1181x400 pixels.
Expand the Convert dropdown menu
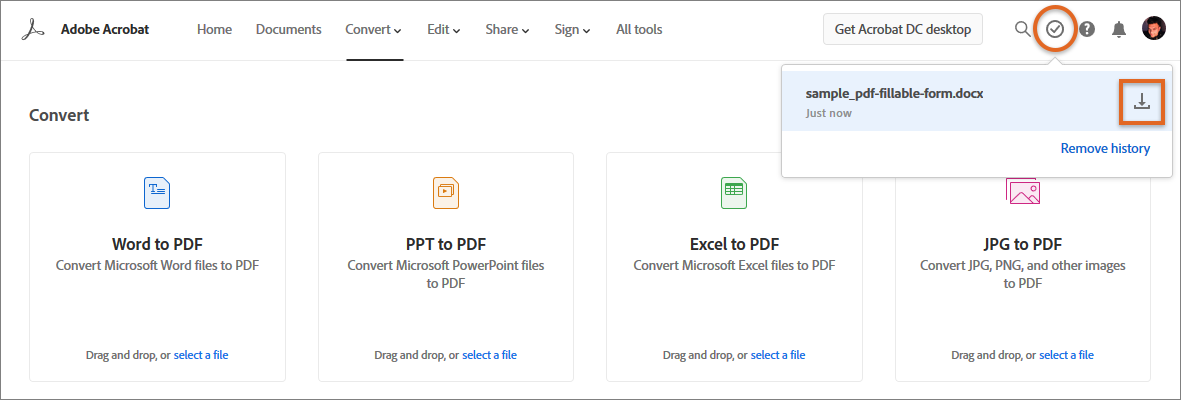[x=374, y=29]
